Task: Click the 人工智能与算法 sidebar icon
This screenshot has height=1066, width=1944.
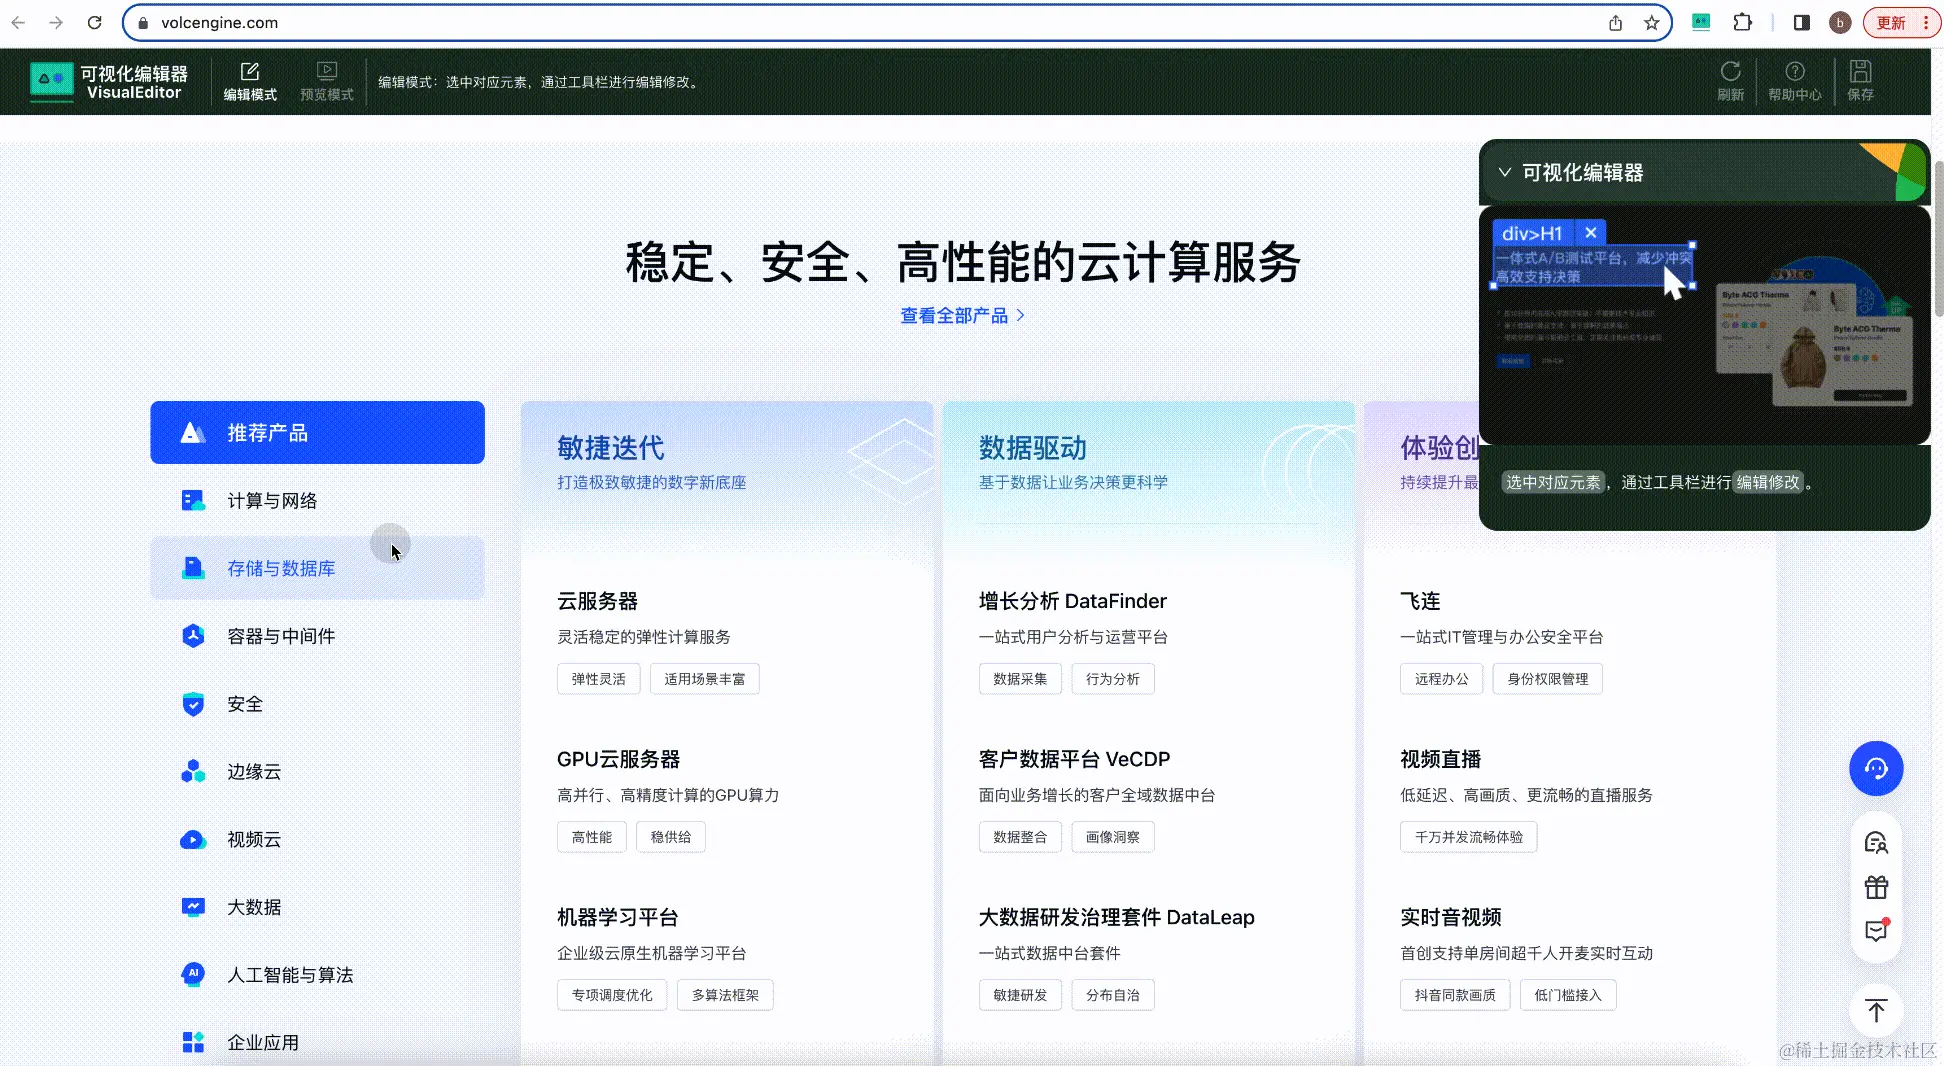Action: [193, 975]
